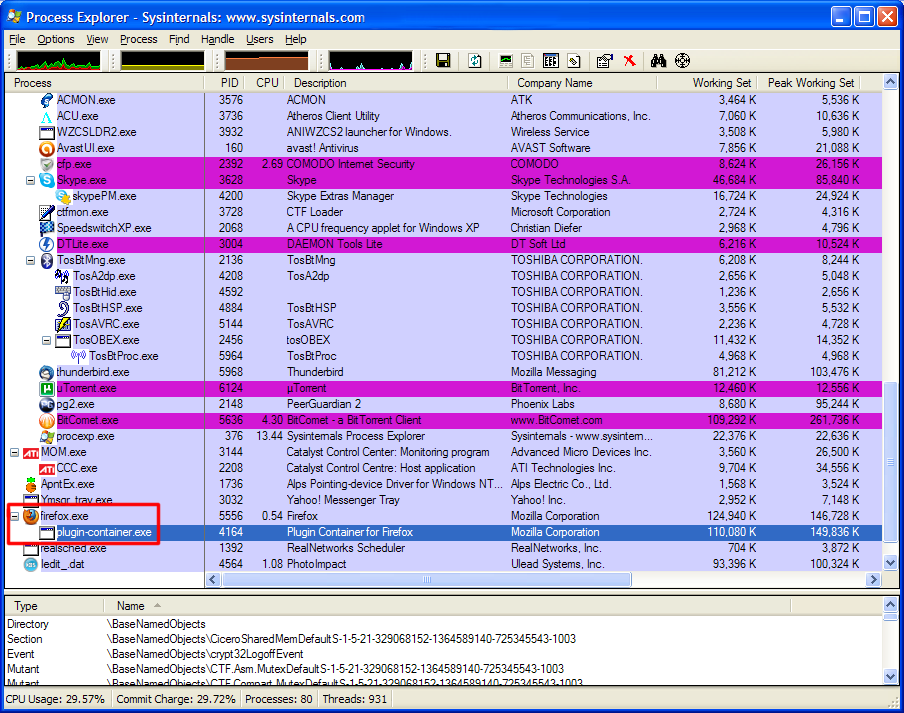Collapse the TosOBEX.exe tree node
Screen dimensions: 904x713
tap(47, 341)
